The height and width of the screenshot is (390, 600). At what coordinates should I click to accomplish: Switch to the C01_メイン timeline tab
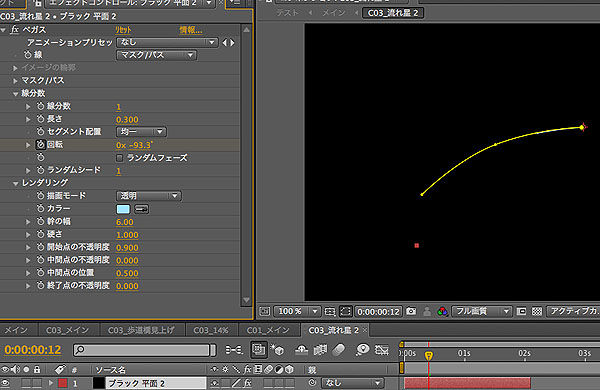click(268, 330)
